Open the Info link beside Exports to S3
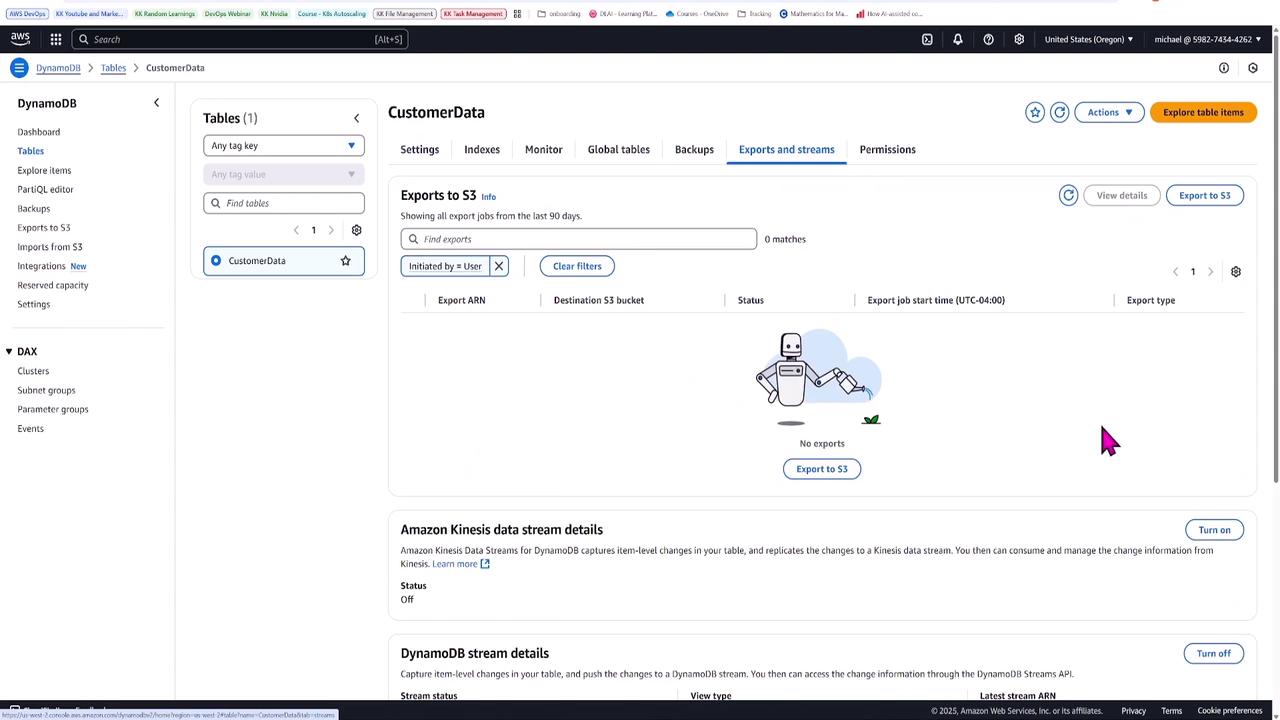The width and height of the screenshot is (1280, 720). pyautogui.click(x=488, y=197)
